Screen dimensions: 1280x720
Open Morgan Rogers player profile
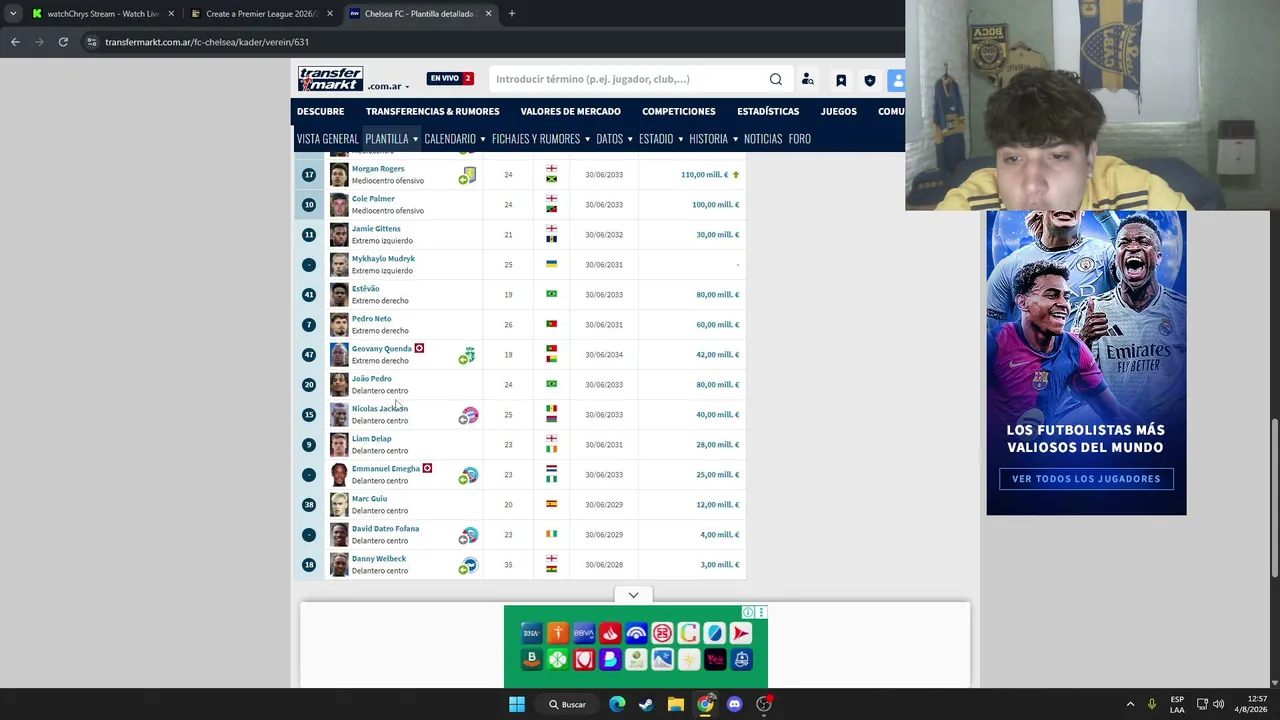click(378, 169)
